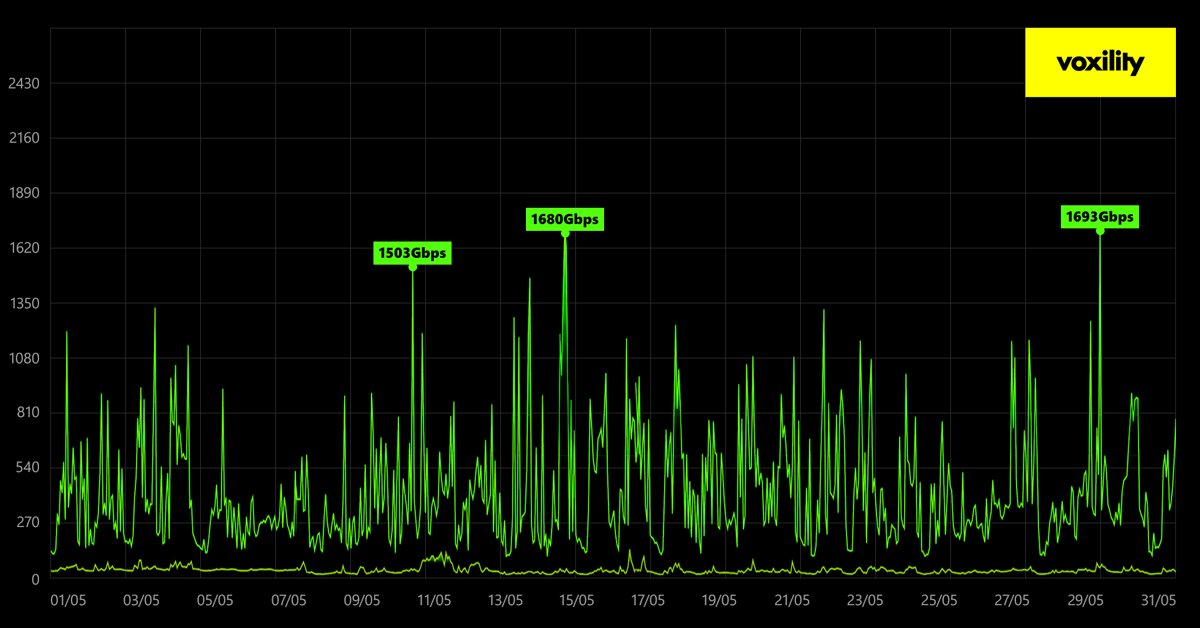
Task: Select the 1680Gbps peak label
Action: pyautogui.click(x=565, y=219)
